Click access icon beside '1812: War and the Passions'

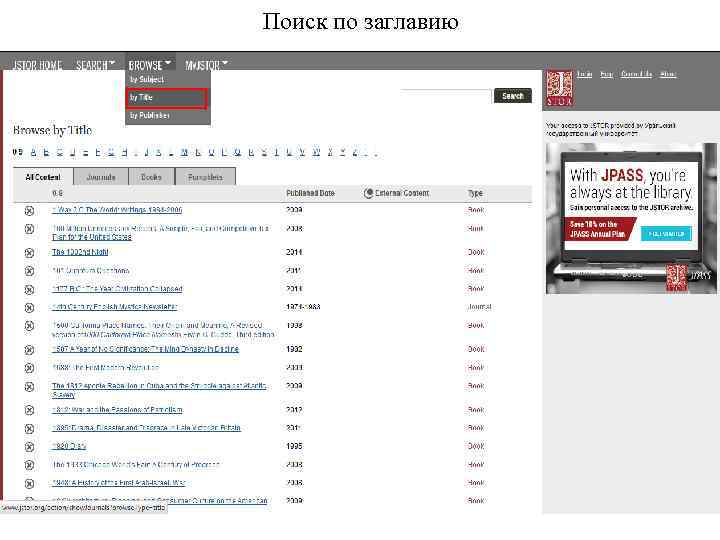coord(29,410)
